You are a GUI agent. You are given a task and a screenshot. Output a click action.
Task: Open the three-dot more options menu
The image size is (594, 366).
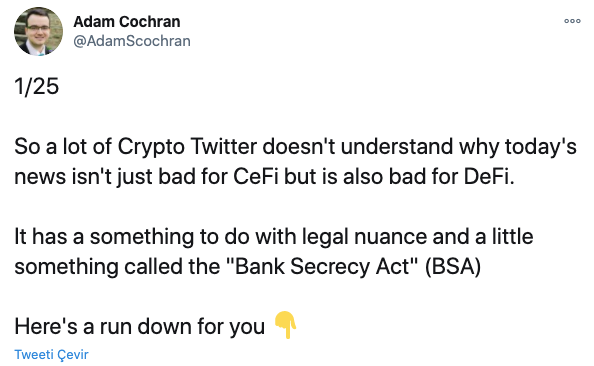[572, 21]
